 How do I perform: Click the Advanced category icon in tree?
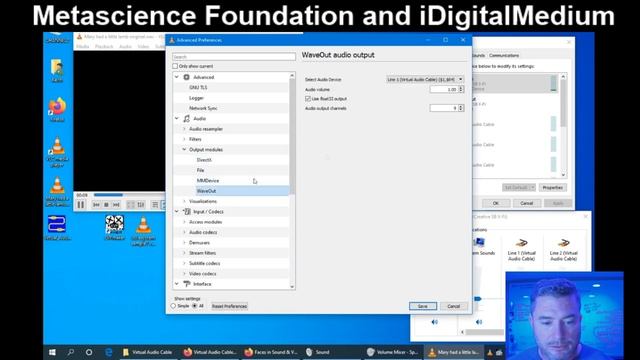[x=187, y=77]
